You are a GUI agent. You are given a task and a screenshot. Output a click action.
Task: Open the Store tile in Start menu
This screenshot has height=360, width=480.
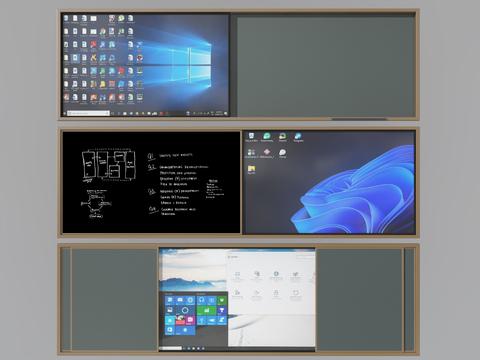pos(170,330)
